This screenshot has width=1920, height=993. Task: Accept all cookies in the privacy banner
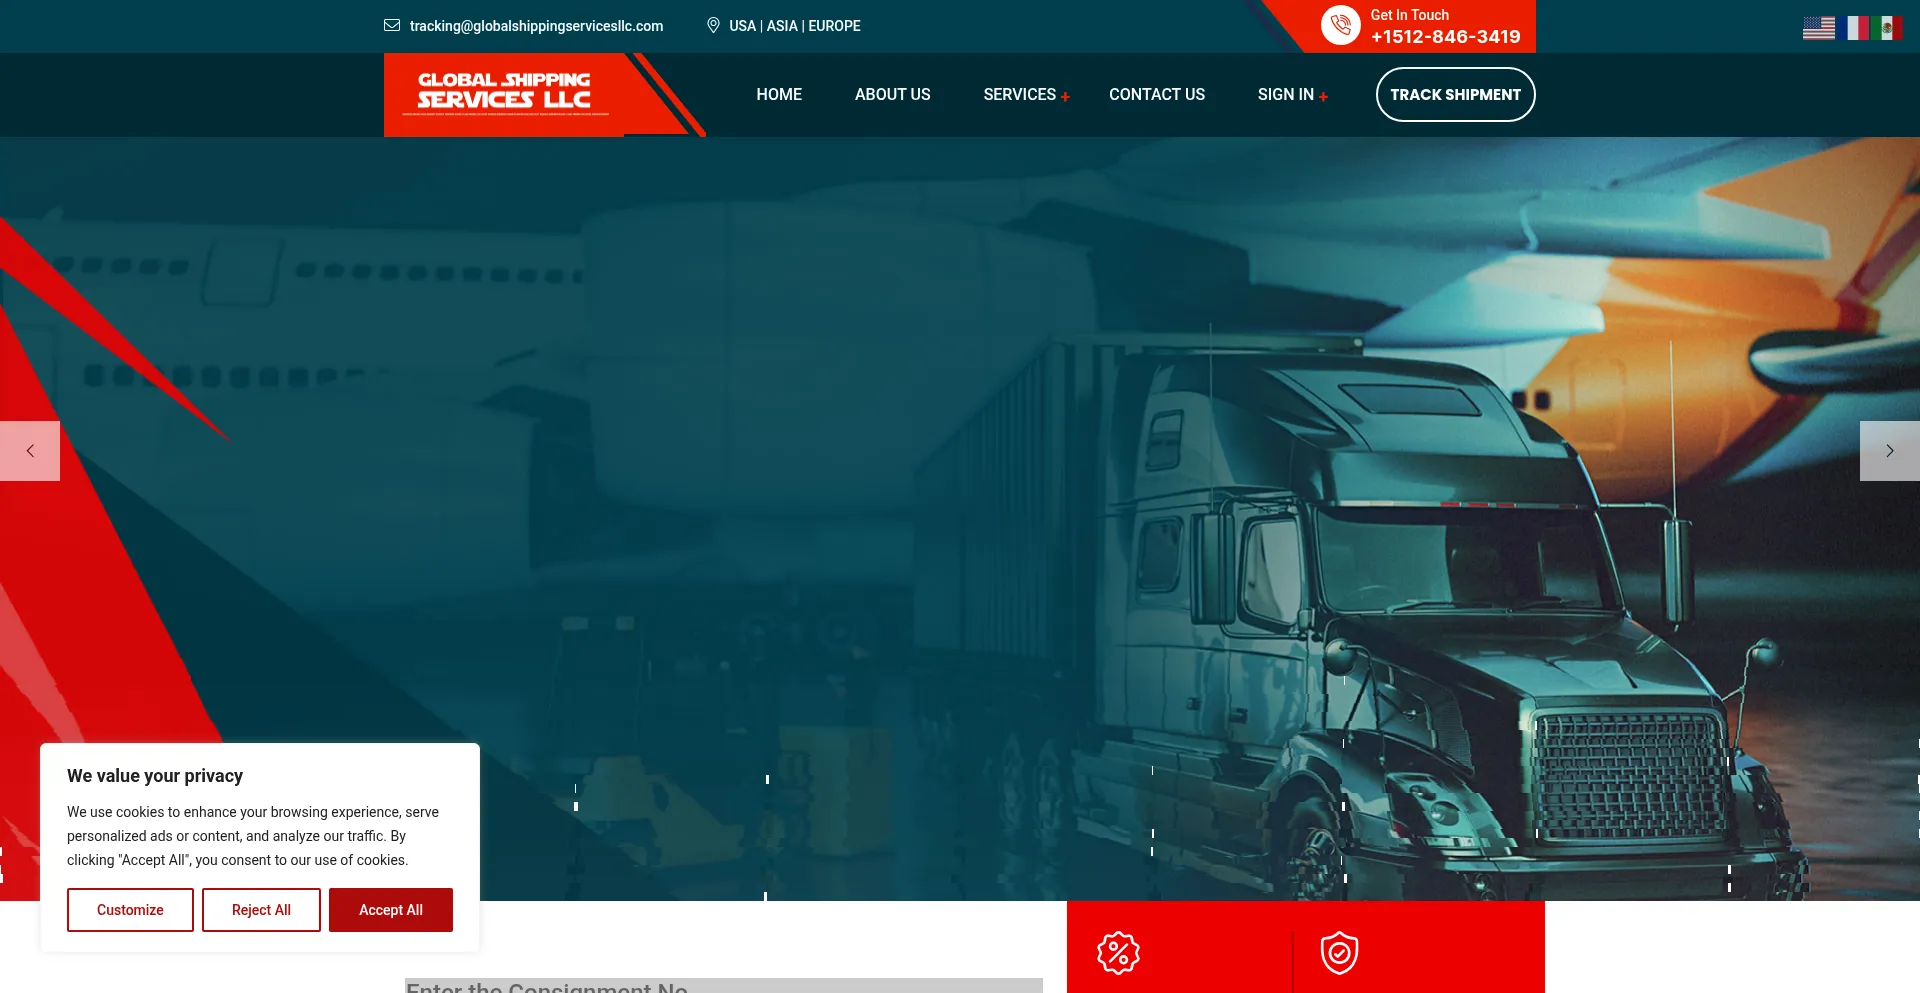point(390,910)
